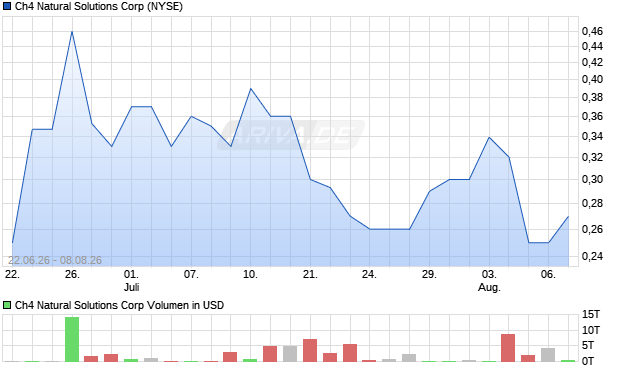Click the 'Juli' month label
This screenshot has height=371, width=620.
131,287
